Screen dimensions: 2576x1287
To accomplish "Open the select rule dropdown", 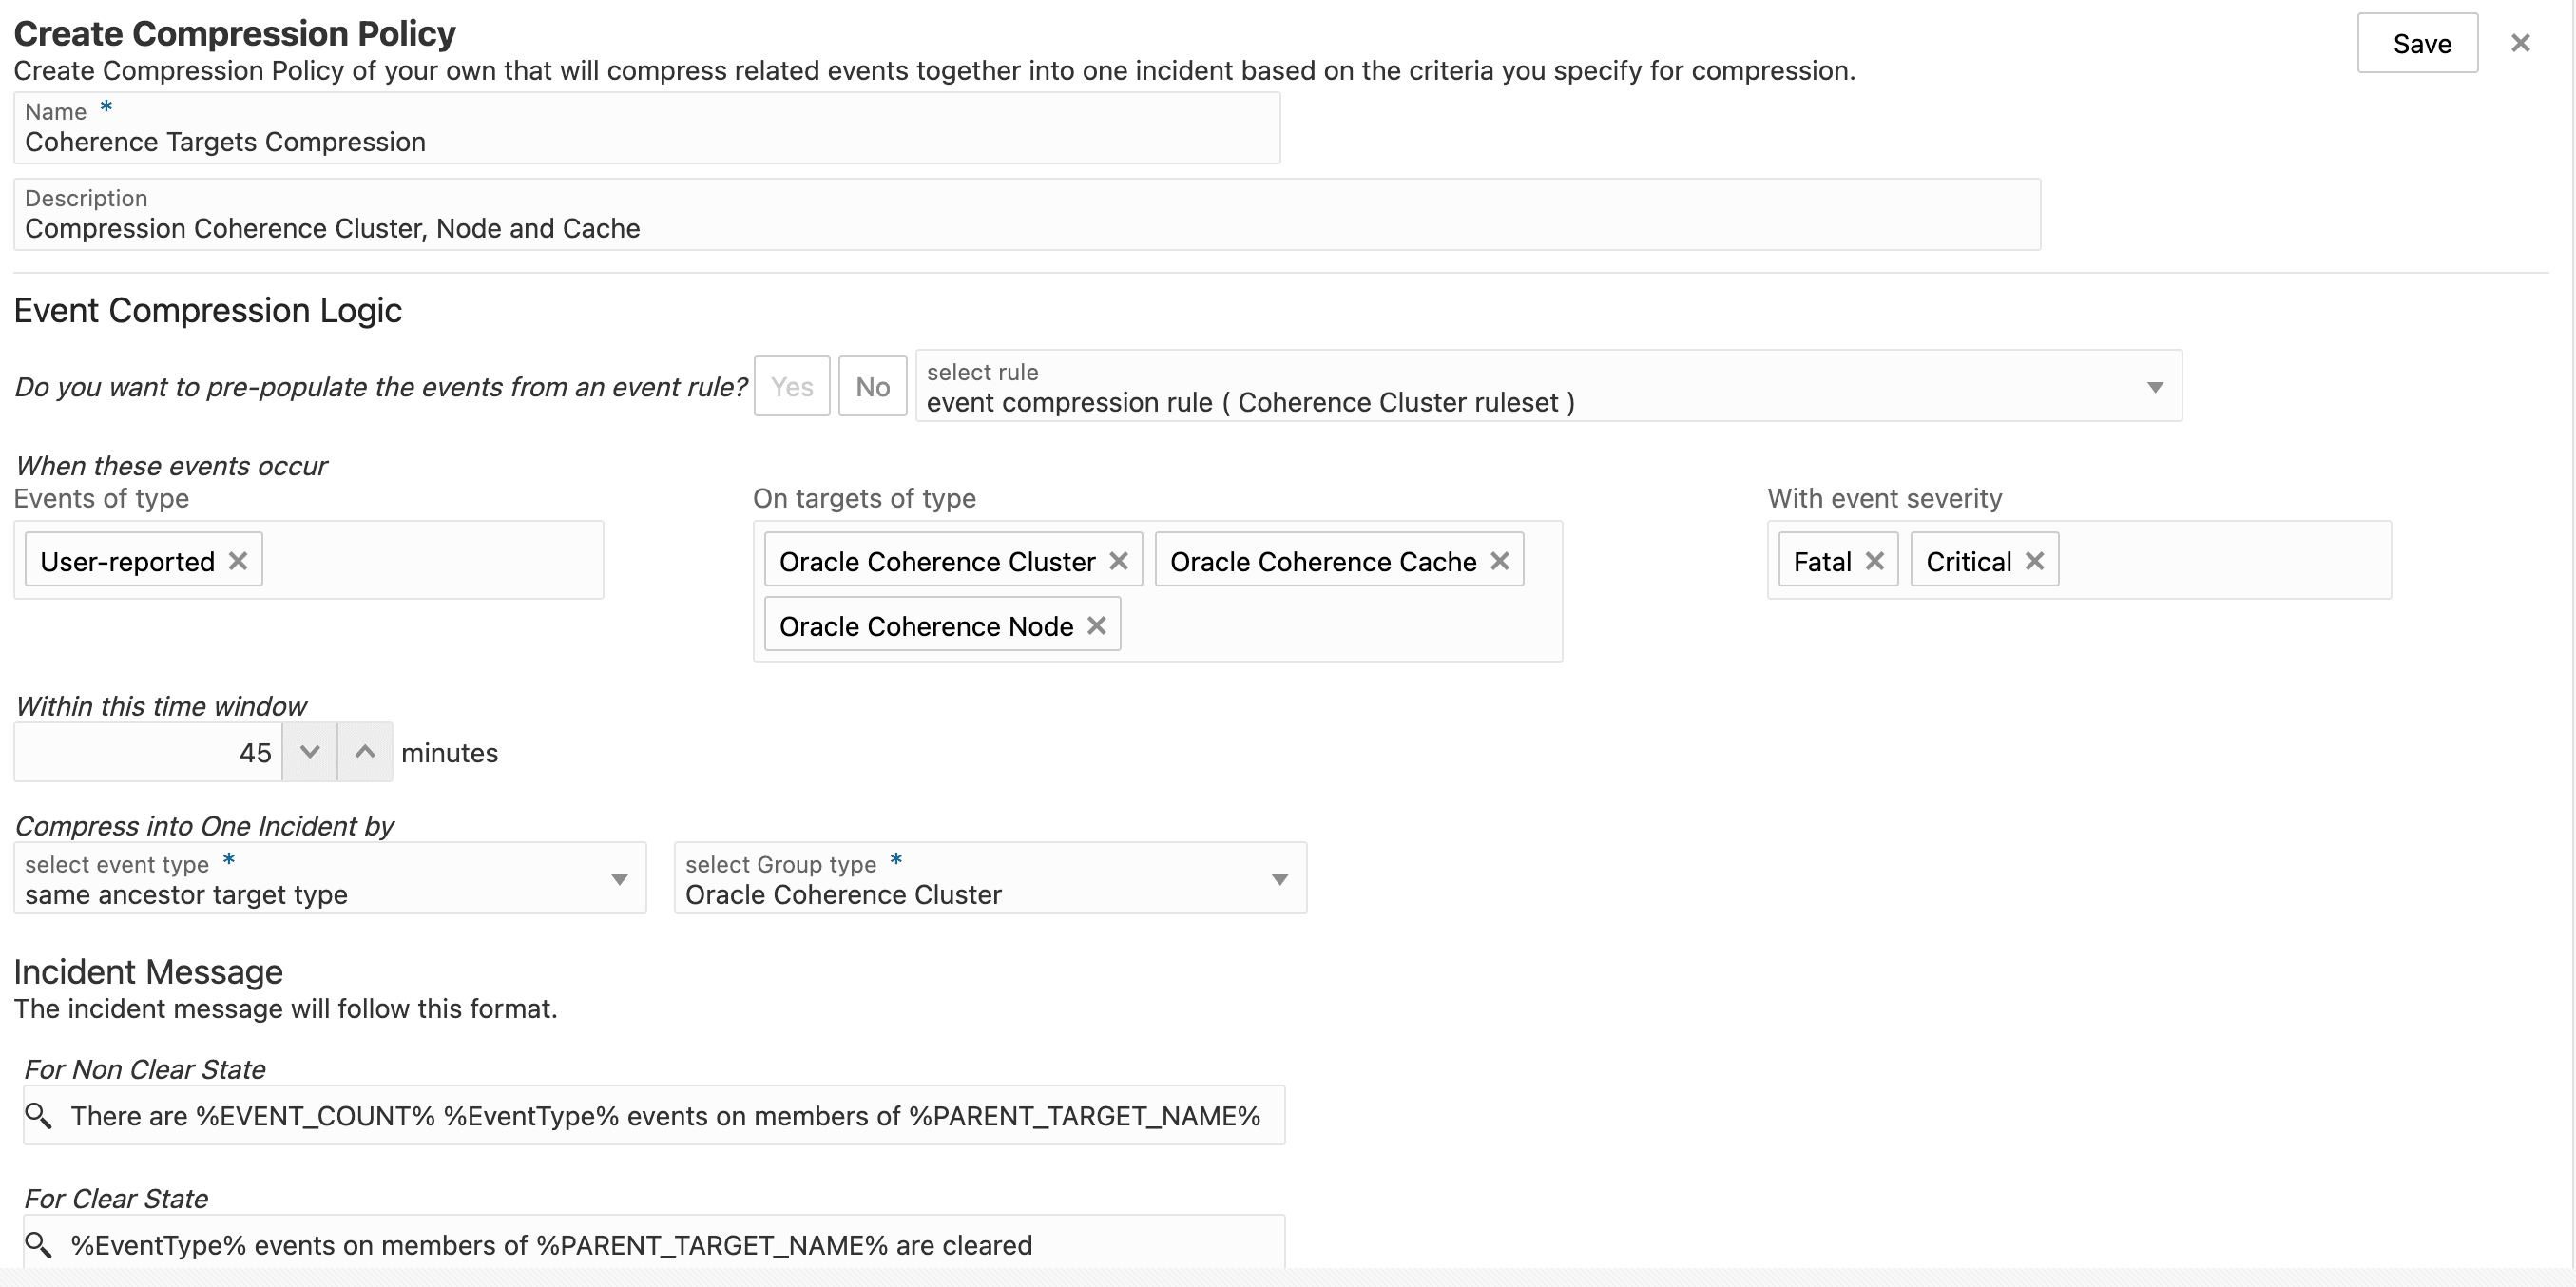I will (x=2155, y=387).
